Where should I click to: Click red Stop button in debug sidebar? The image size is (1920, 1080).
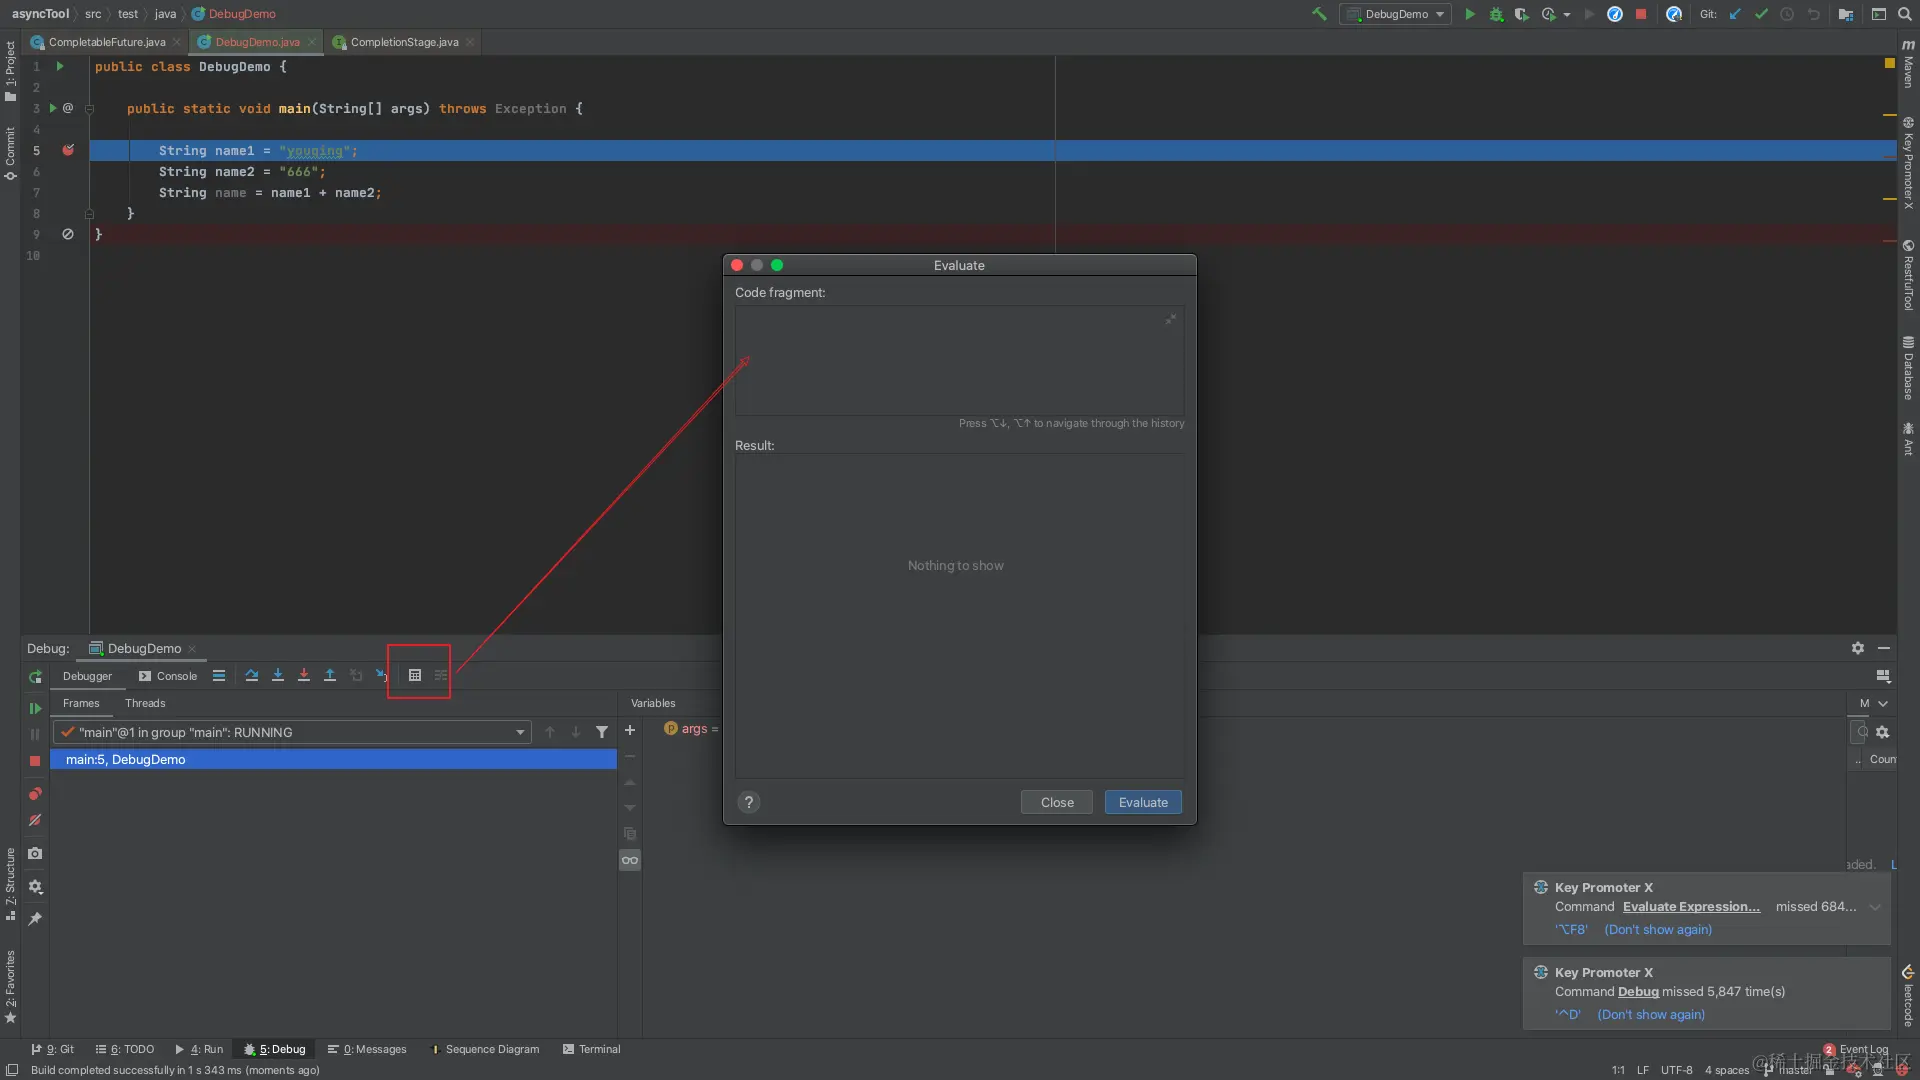pos(35,761)
